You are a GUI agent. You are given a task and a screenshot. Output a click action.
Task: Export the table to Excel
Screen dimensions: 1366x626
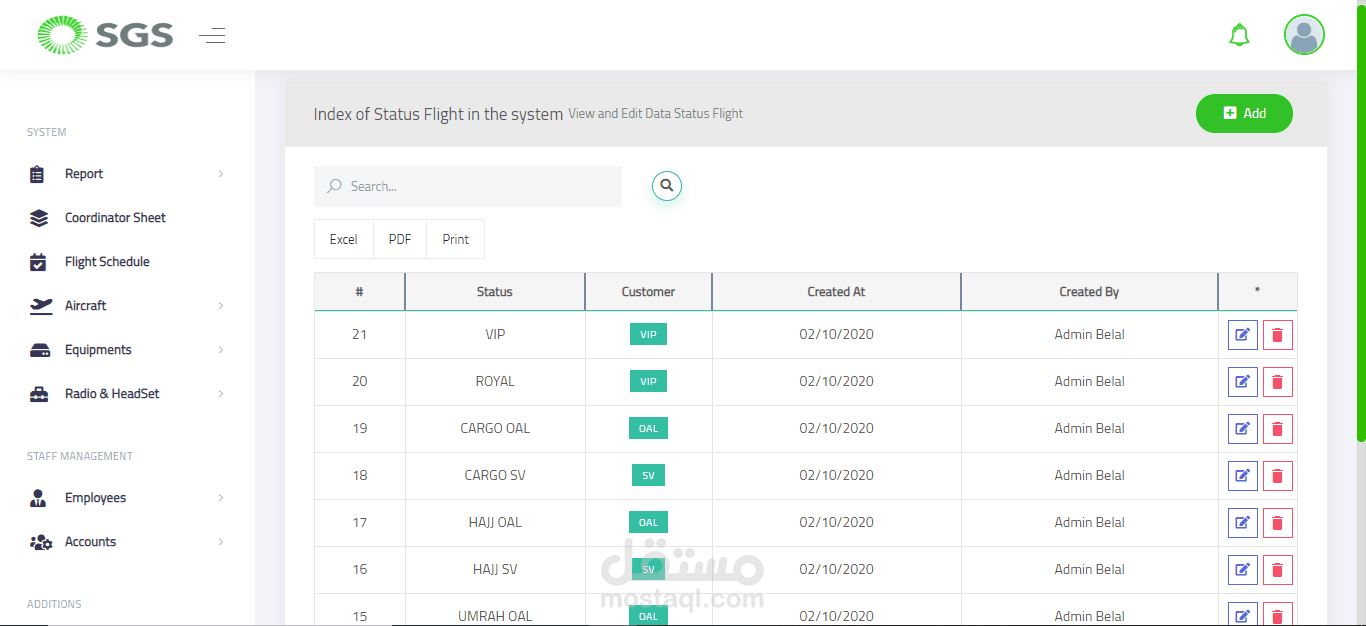pos(344,239)
